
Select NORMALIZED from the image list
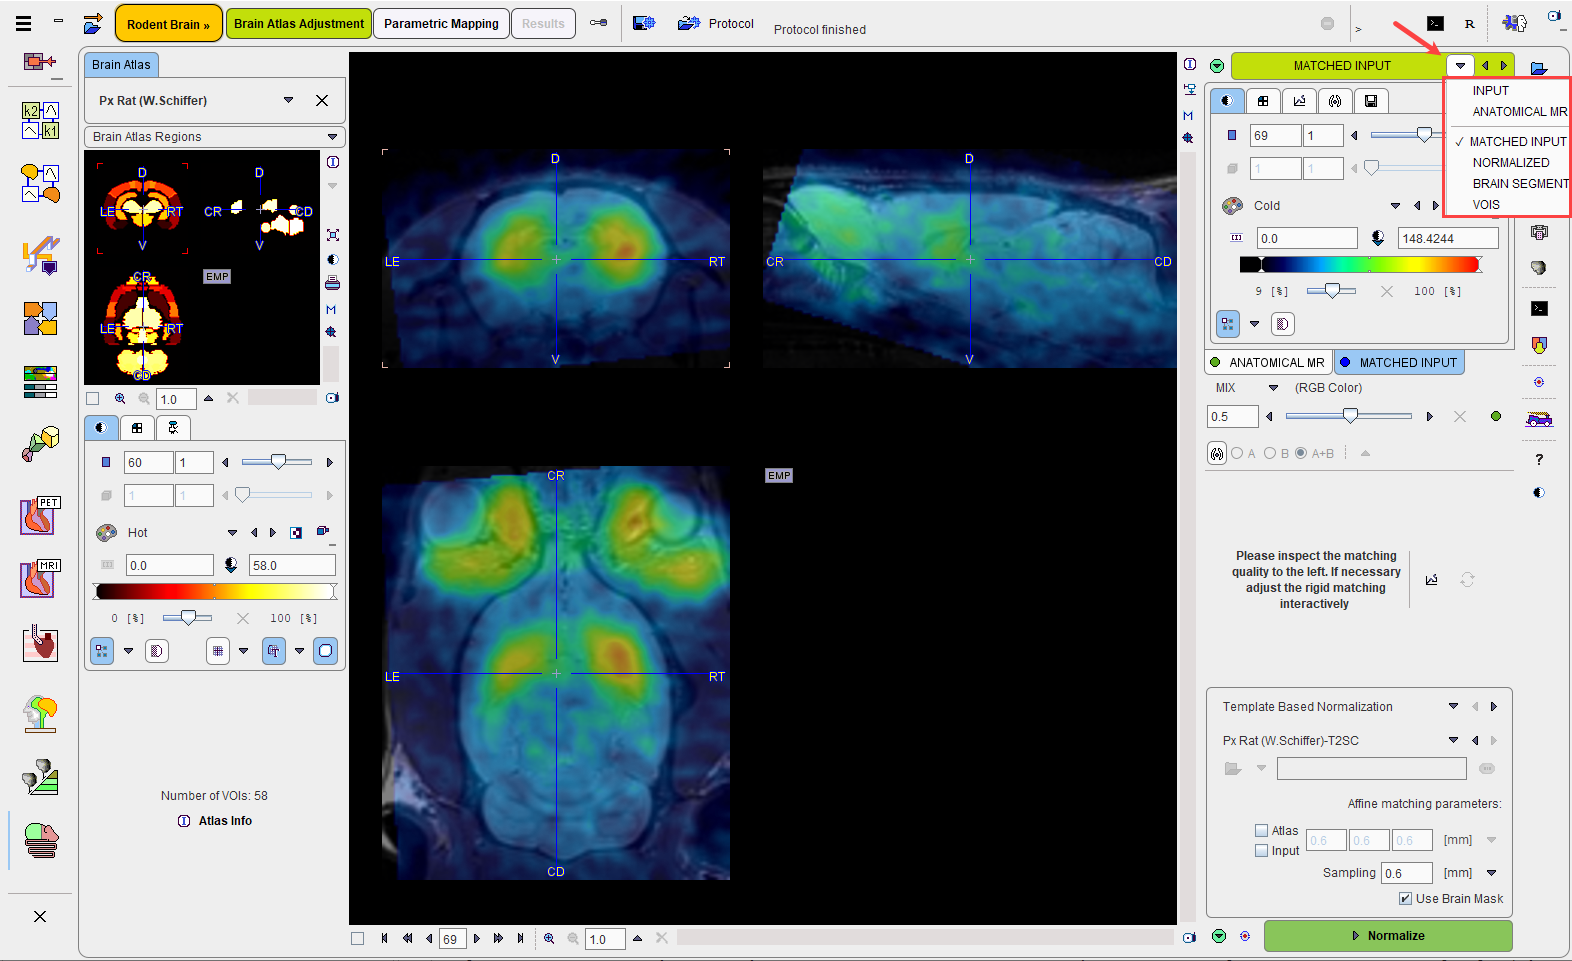[1511, 162]
